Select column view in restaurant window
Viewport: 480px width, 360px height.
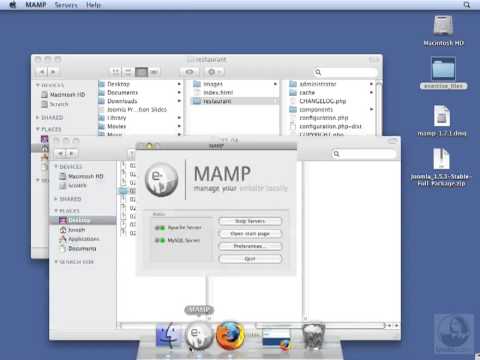coord(141,72)
